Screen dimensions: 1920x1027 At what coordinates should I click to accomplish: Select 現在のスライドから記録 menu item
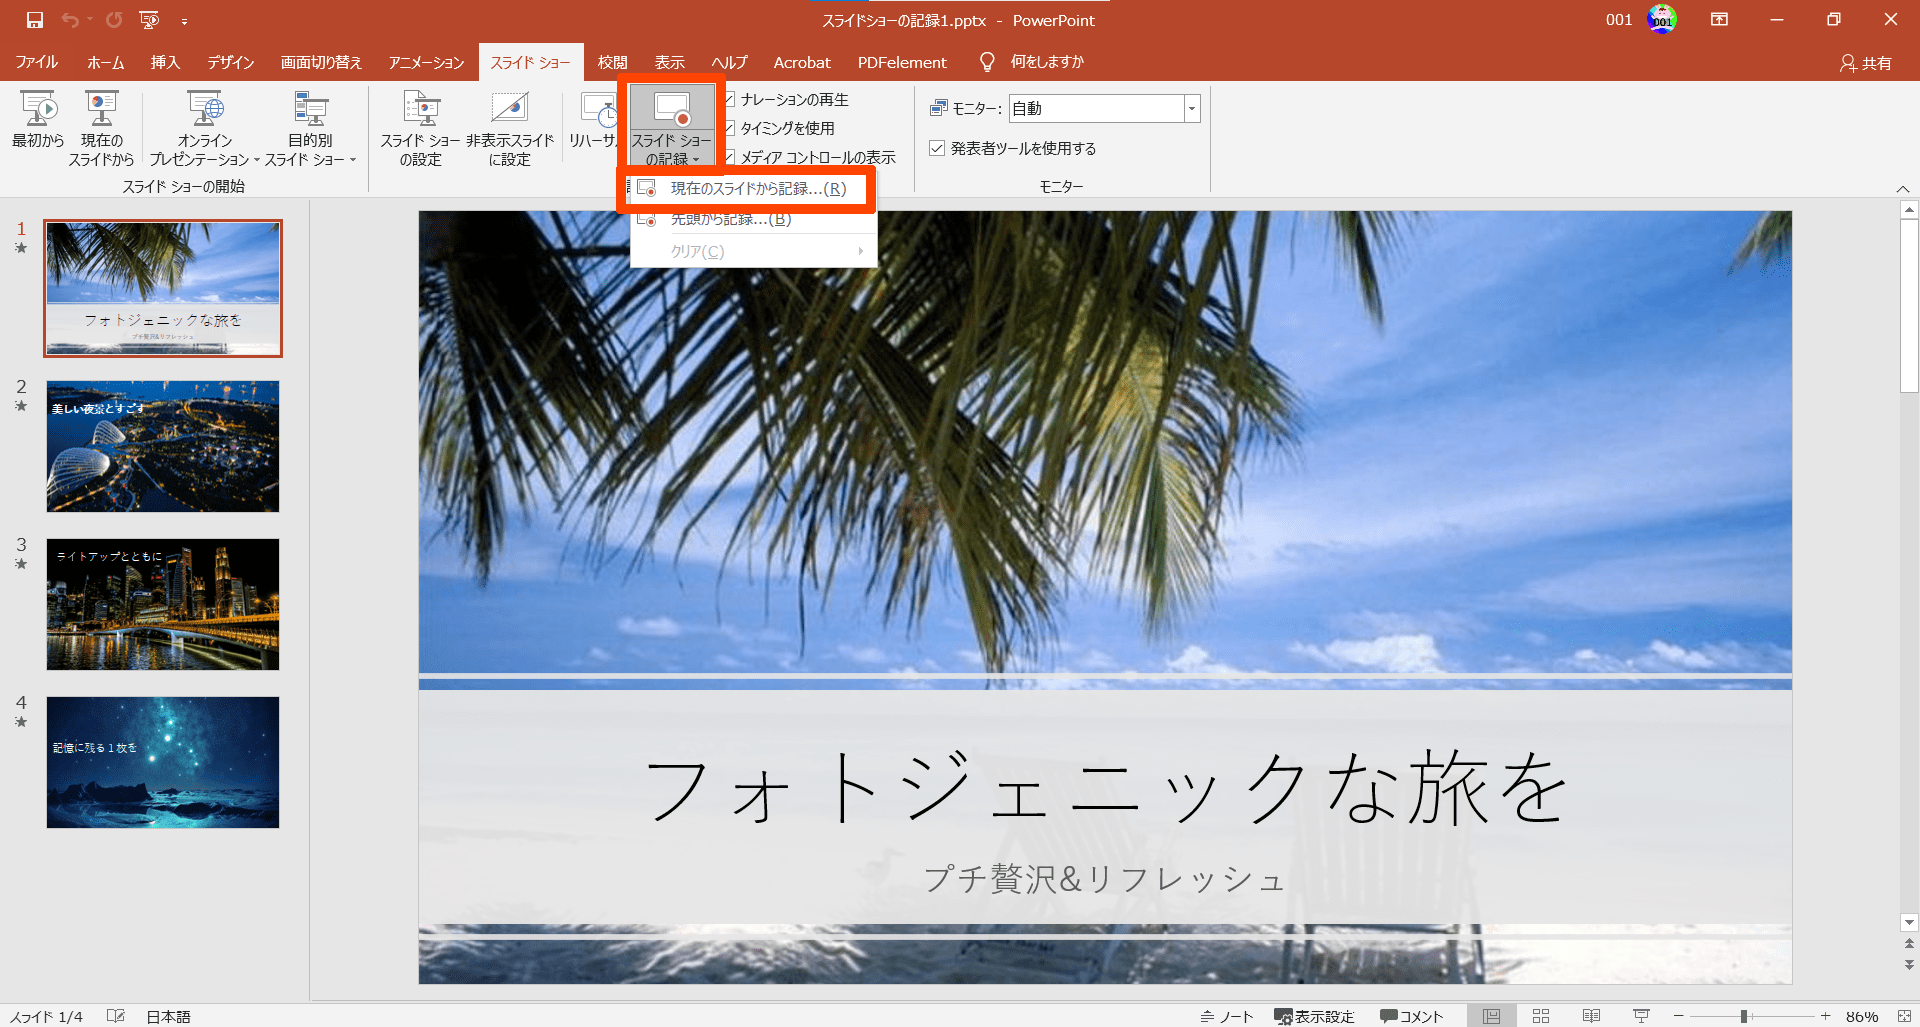(757, 189)
